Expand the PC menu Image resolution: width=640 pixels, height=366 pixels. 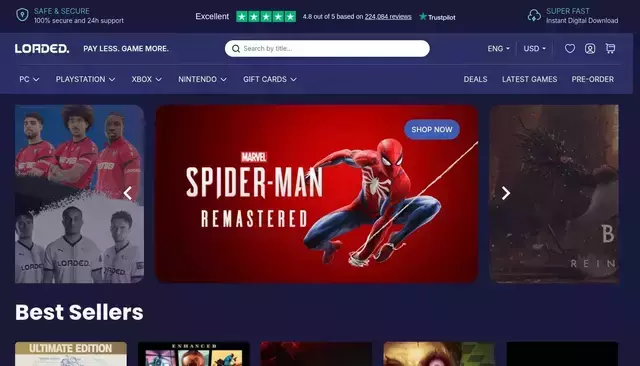pos(29,79)
